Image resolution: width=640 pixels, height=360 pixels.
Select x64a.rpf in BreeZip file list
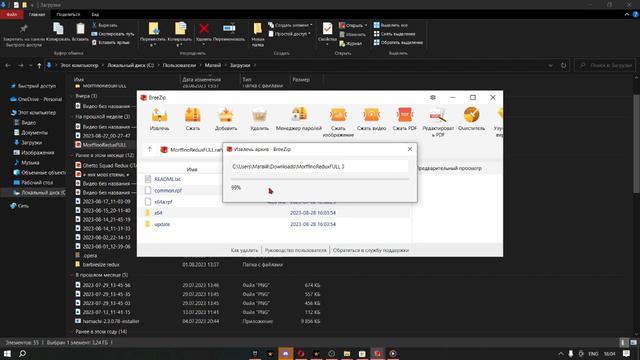click(x=163, y=202)
